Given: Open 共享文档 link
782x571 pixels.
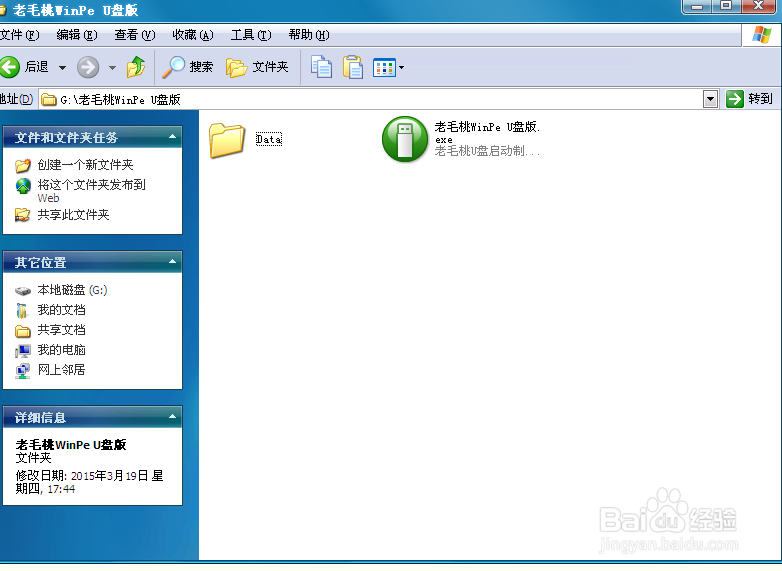Looking at the screenshot, I should 61,330.
